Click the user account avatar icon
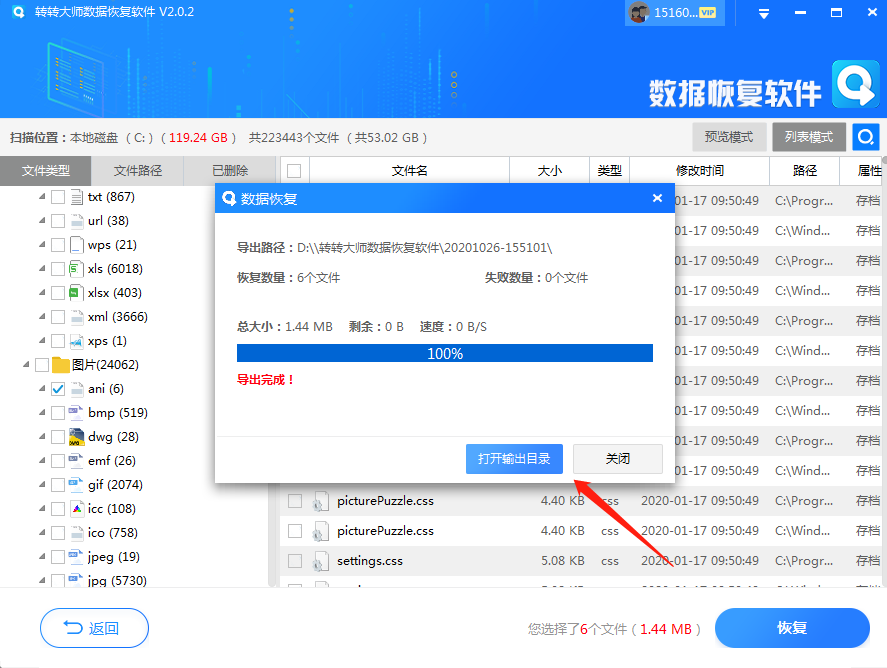The width and height of the screenshot is (887, 668). point(640,12)
